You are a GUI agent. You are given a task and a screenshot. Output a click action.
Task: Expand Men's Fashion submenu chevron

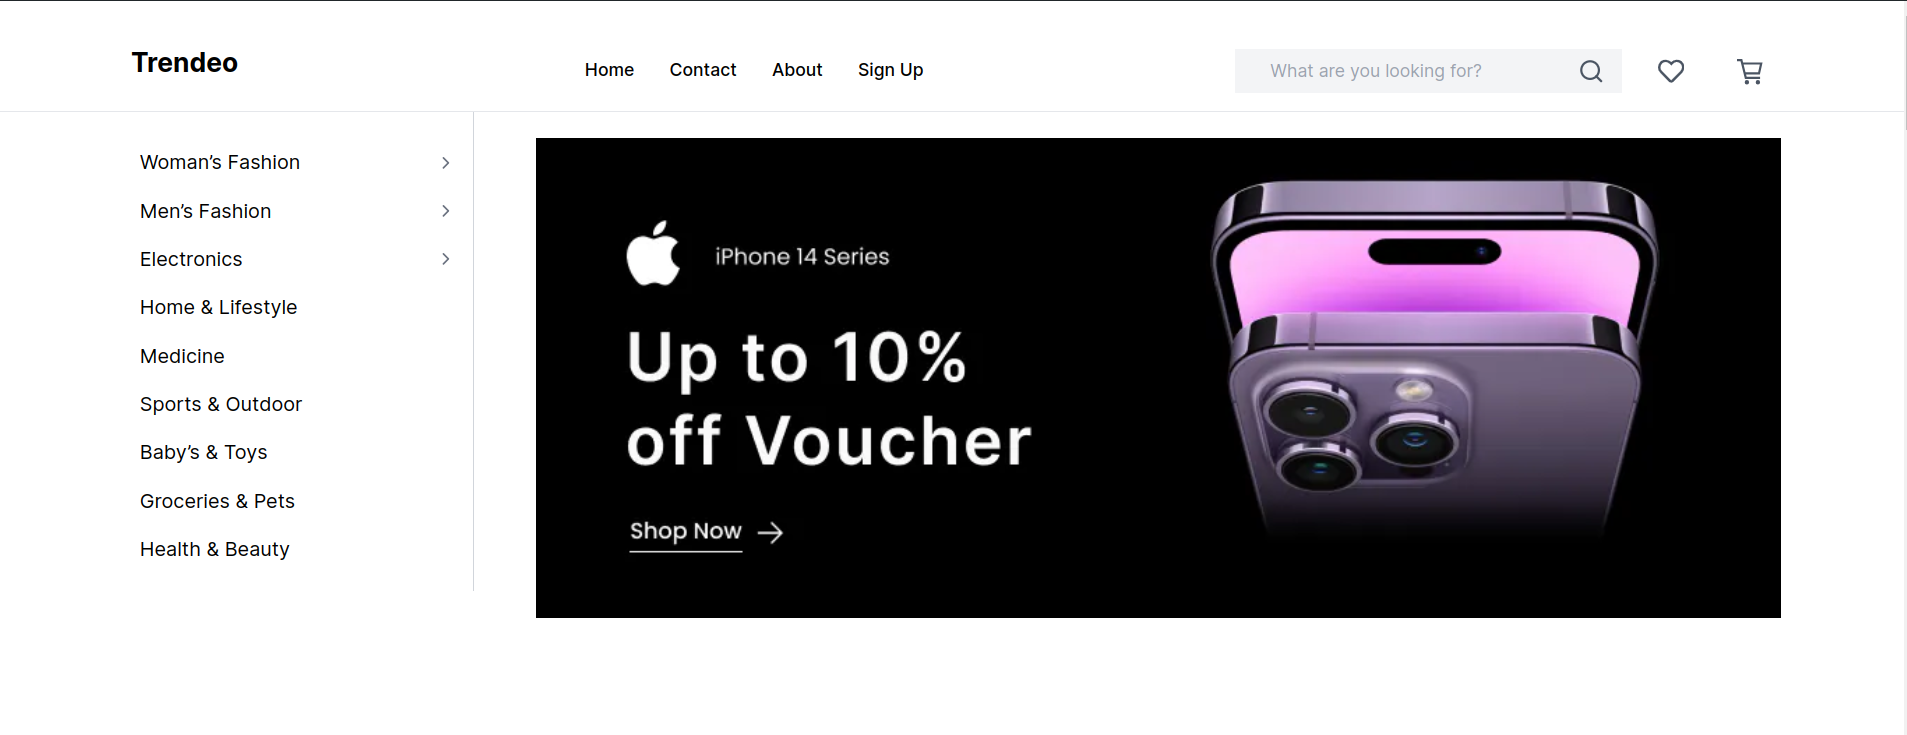point(446,211)
